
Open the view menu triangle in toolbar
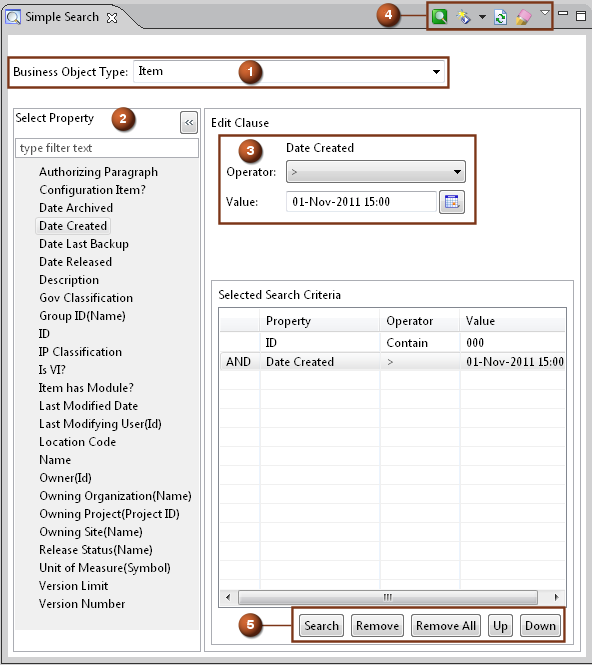545,13
